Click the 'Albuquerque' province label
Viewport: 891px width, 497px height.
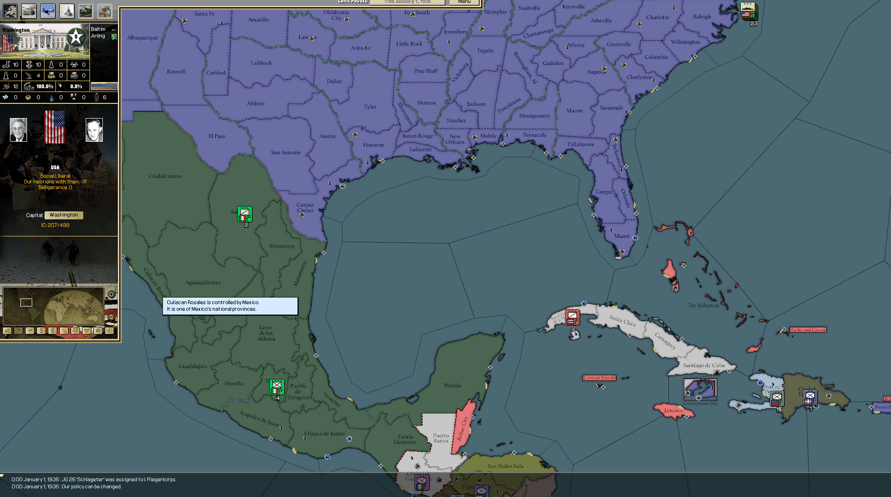(143, 37)
